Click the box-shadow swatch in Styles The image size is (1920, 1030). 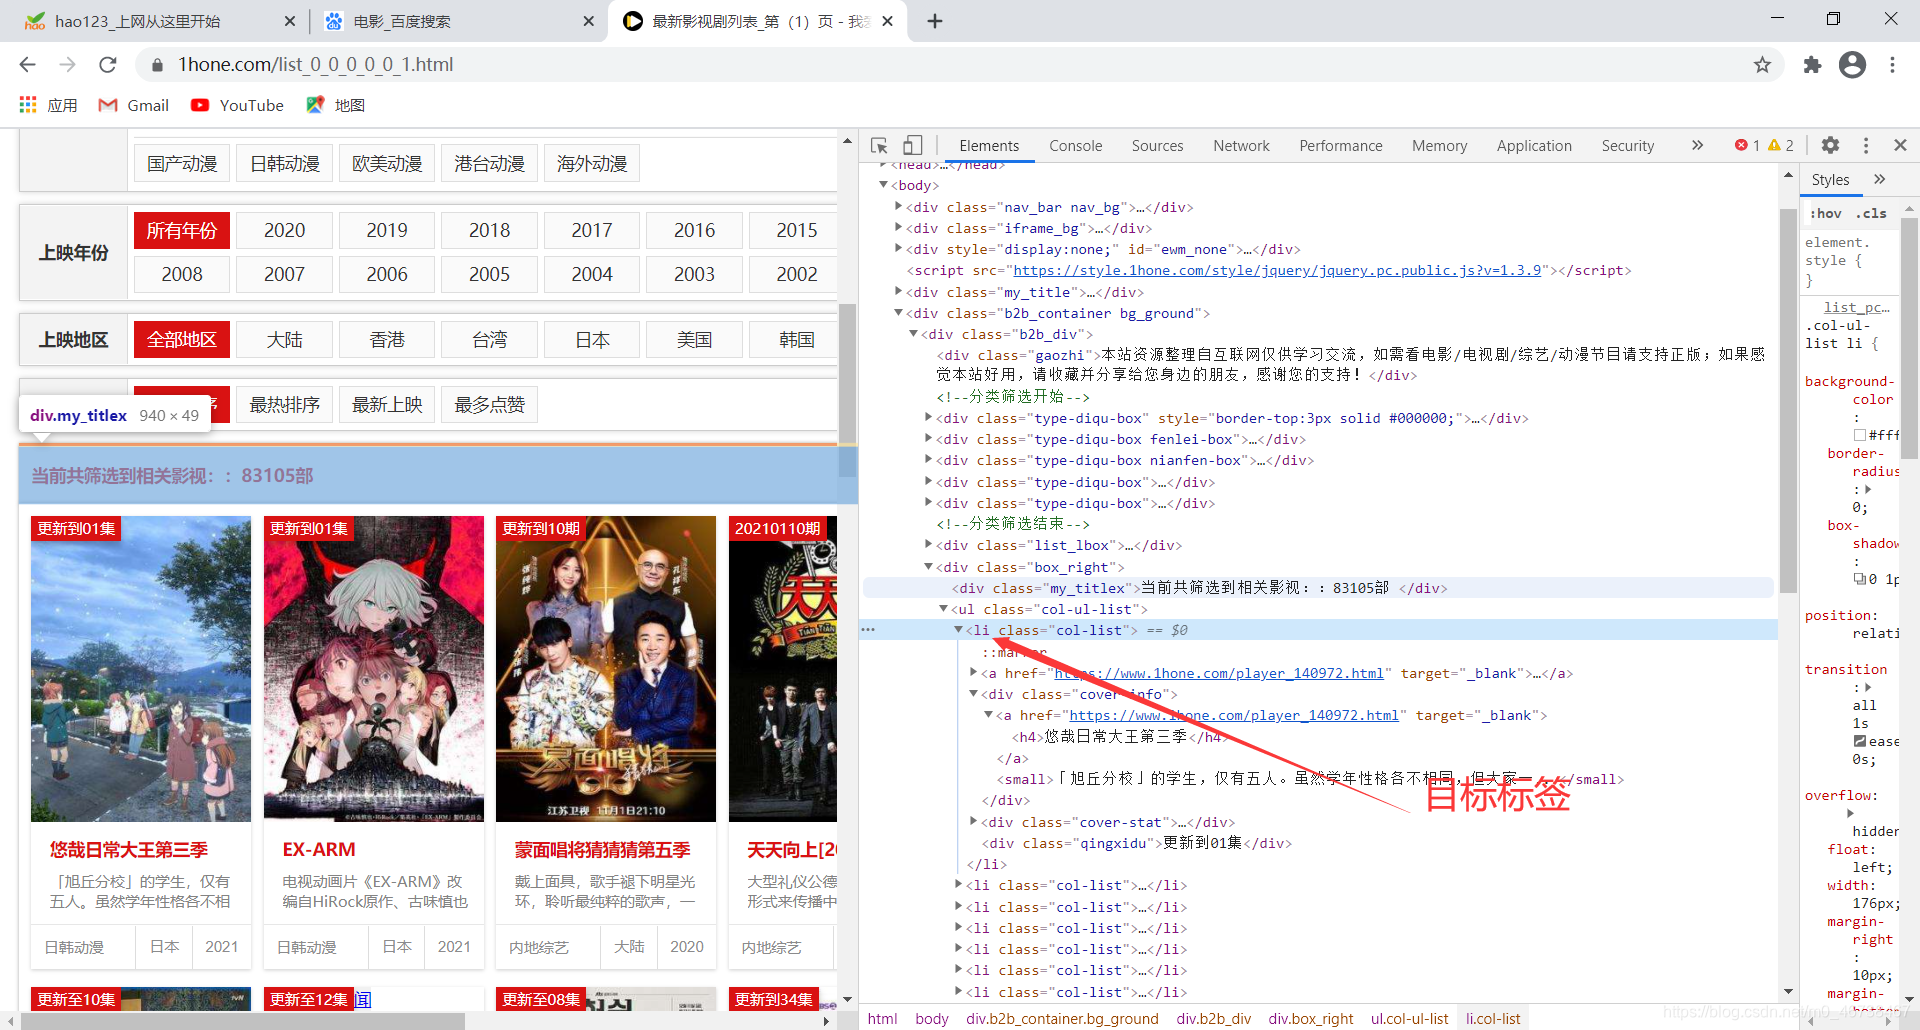tap(1860, 579)
